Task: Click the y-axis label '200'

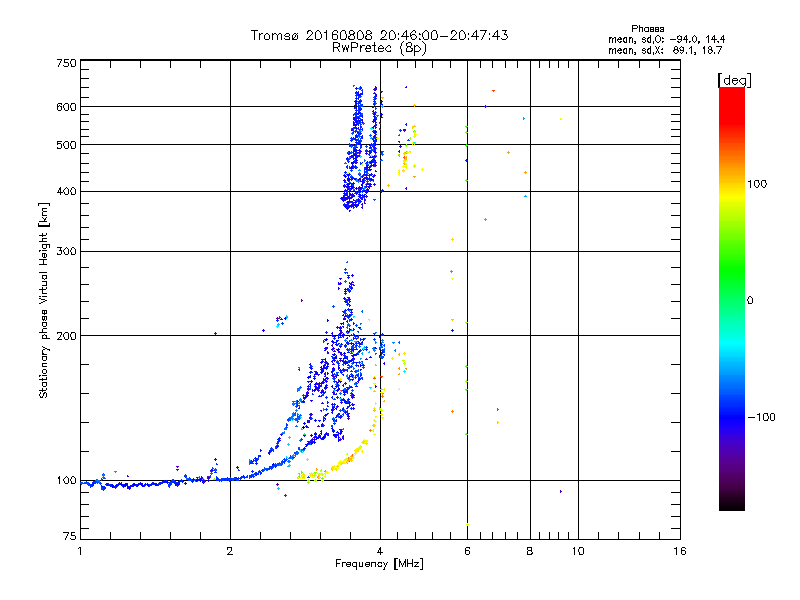Action: click(x=66, y=336)
